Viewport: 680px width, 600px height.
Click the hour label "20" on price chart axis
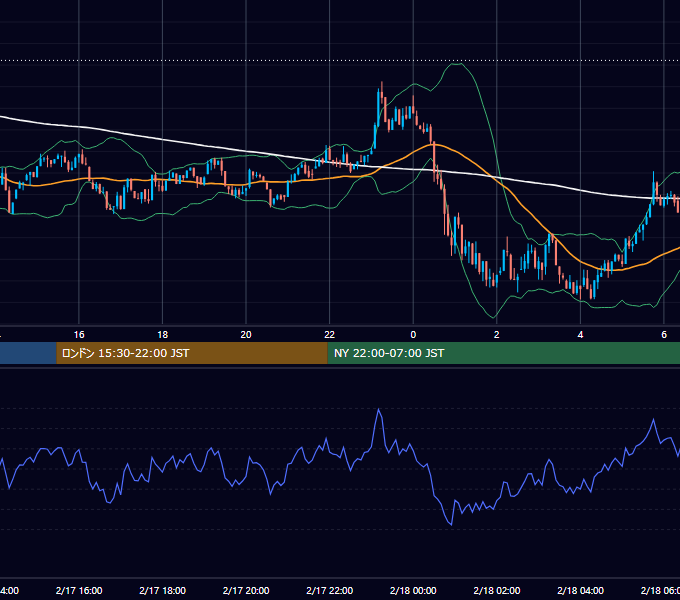(x=246, y=335)
